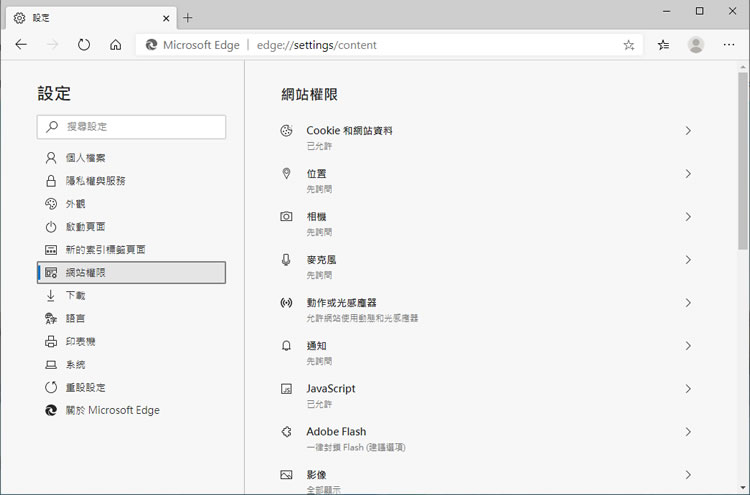Click the 搜尋設定 search field
750x495 pixels.
pyautogui.click(x=132, y=127)
